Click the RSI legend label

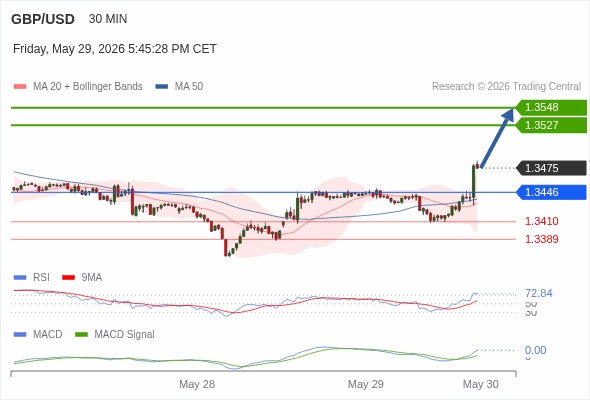point(41,278)
